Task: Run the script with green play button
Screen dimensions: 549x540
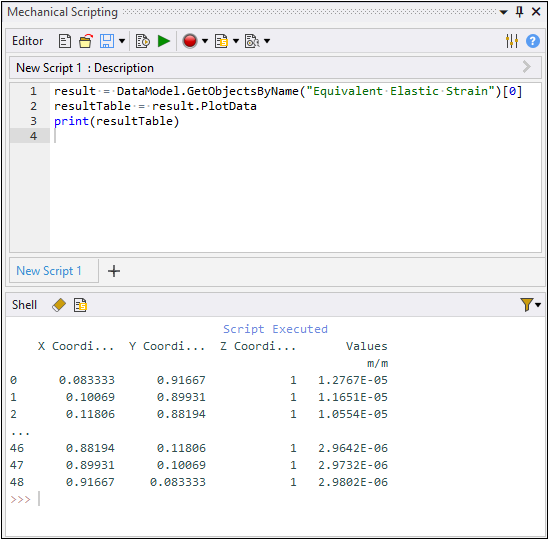Action: tap(164, 41)
